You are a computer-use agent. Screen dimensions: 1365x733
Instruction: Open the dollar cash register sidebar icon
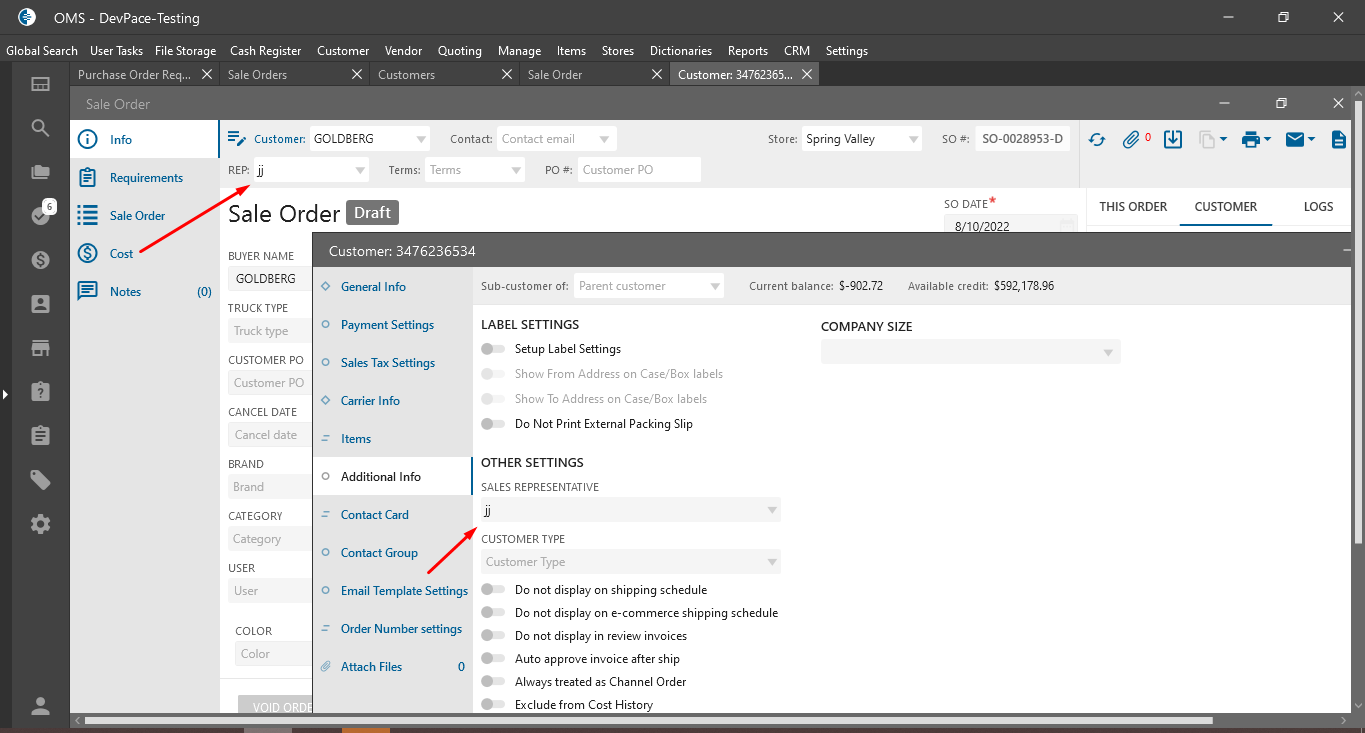[40, 260]
